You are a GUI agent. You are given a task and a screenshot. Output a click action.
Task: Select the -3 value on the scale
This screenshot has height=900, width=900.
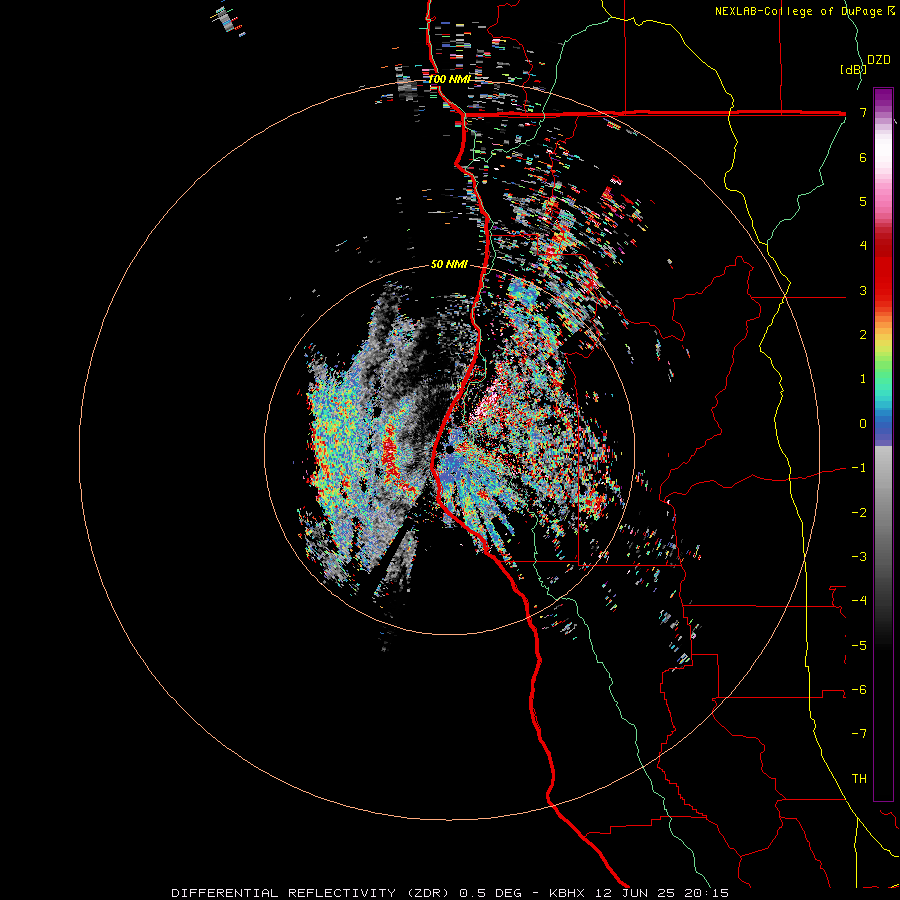tap(859, 557)
